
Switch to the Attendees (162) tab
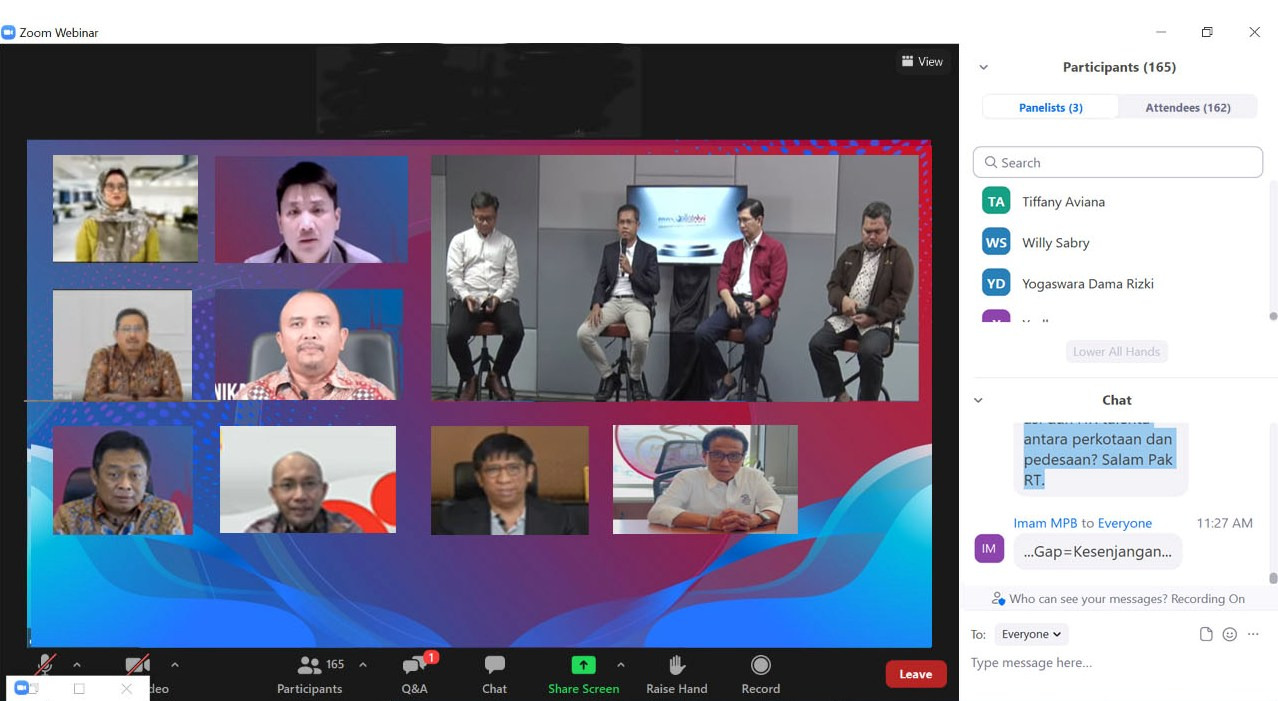[x=1188, y=107]
